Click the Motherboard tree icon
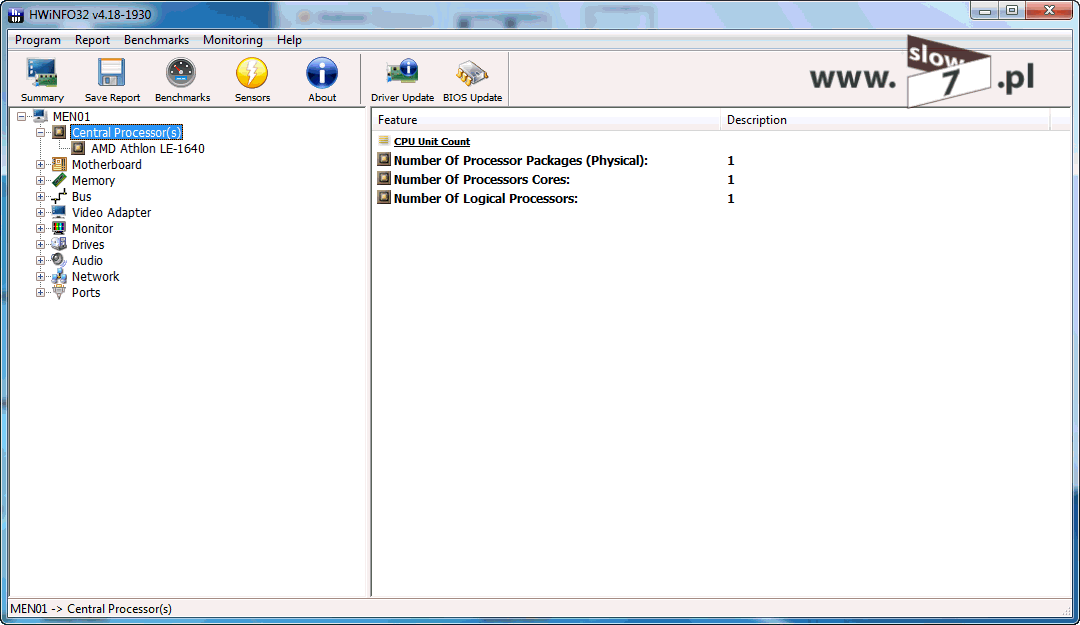Screen dimensions: 1080x625 click(59, 164)
